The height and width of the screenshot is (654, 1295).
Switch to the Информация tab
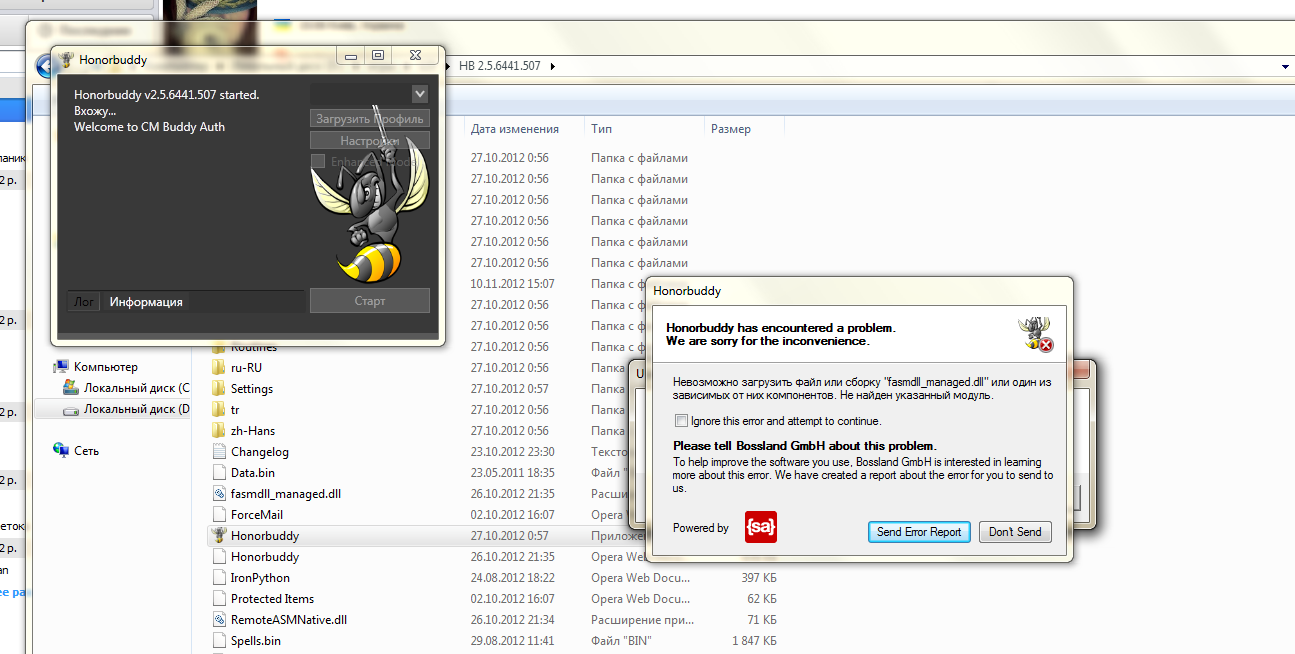(146, 301)
